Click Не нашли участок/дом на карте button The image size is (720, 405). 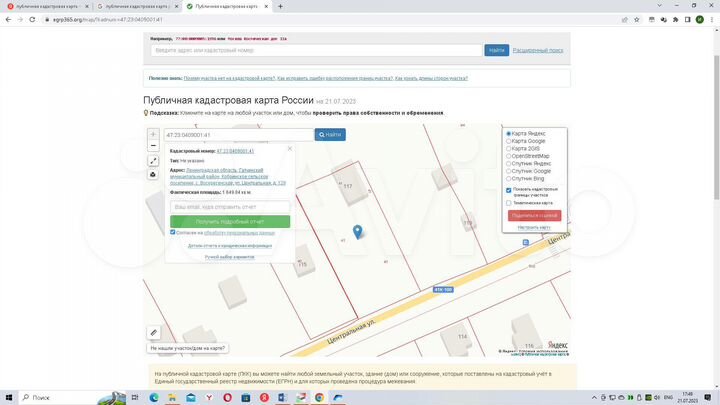click(188, 348)
